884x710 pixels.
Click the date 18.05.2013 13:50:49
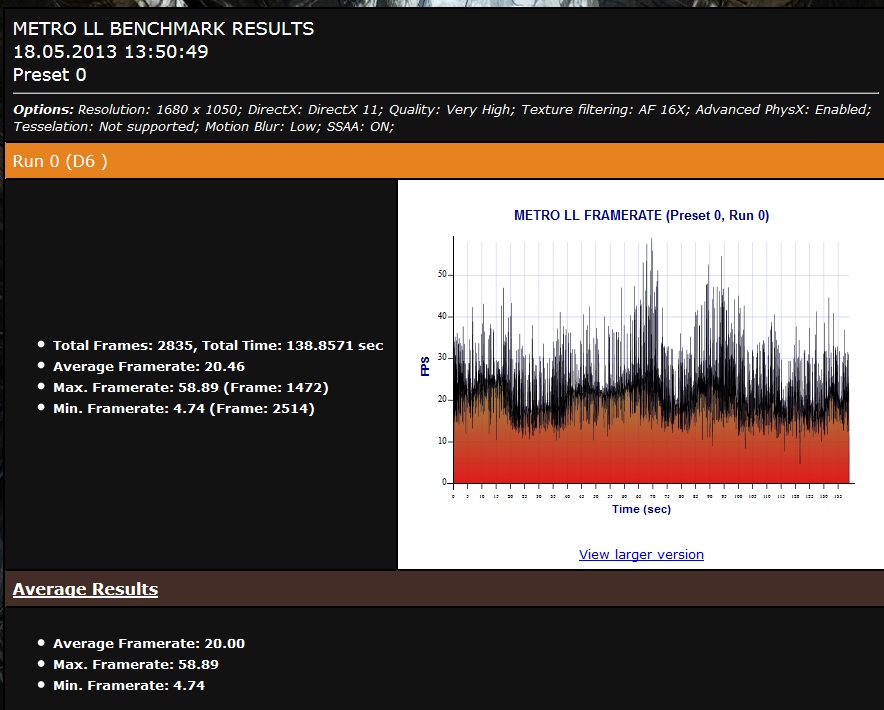pyautogui.click(x=110, y=52)
